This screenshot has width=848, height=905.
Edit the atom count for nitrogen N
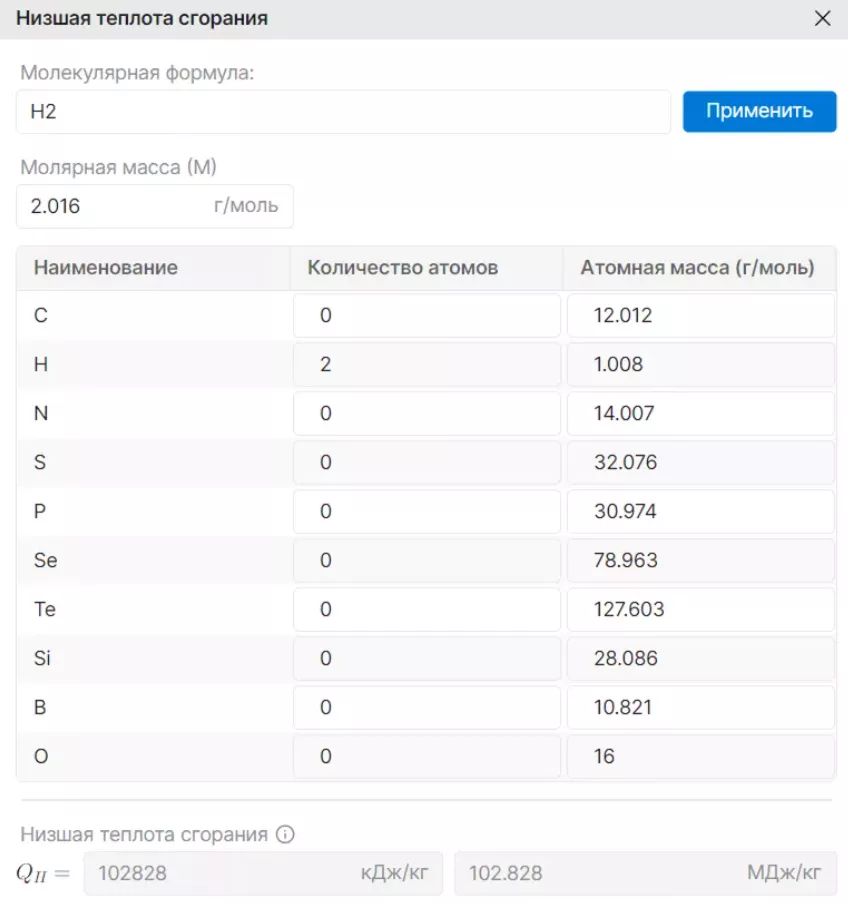tap(427, 413)
